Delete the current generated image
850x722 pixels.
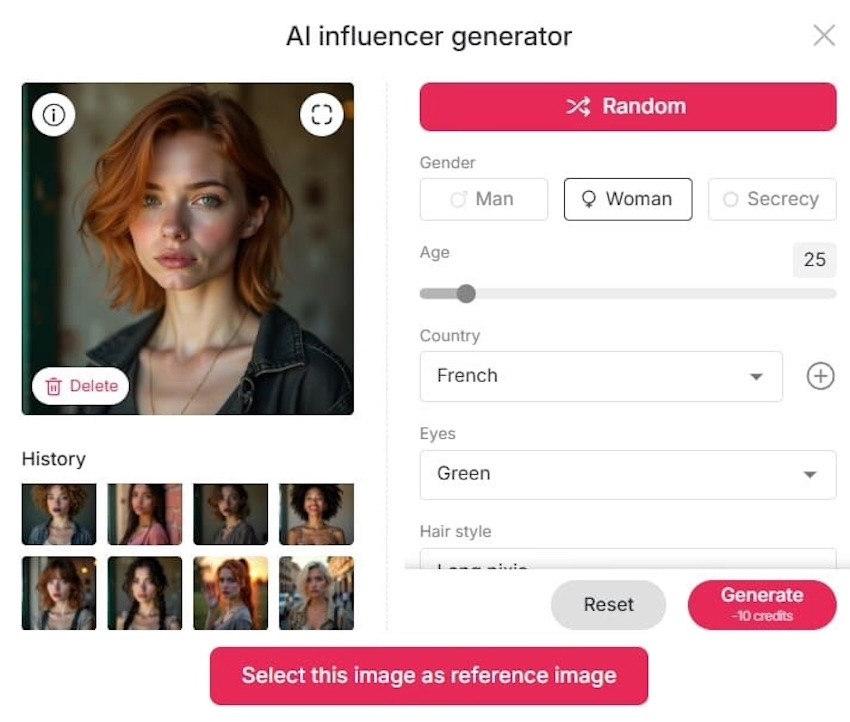tap(80, 386)
